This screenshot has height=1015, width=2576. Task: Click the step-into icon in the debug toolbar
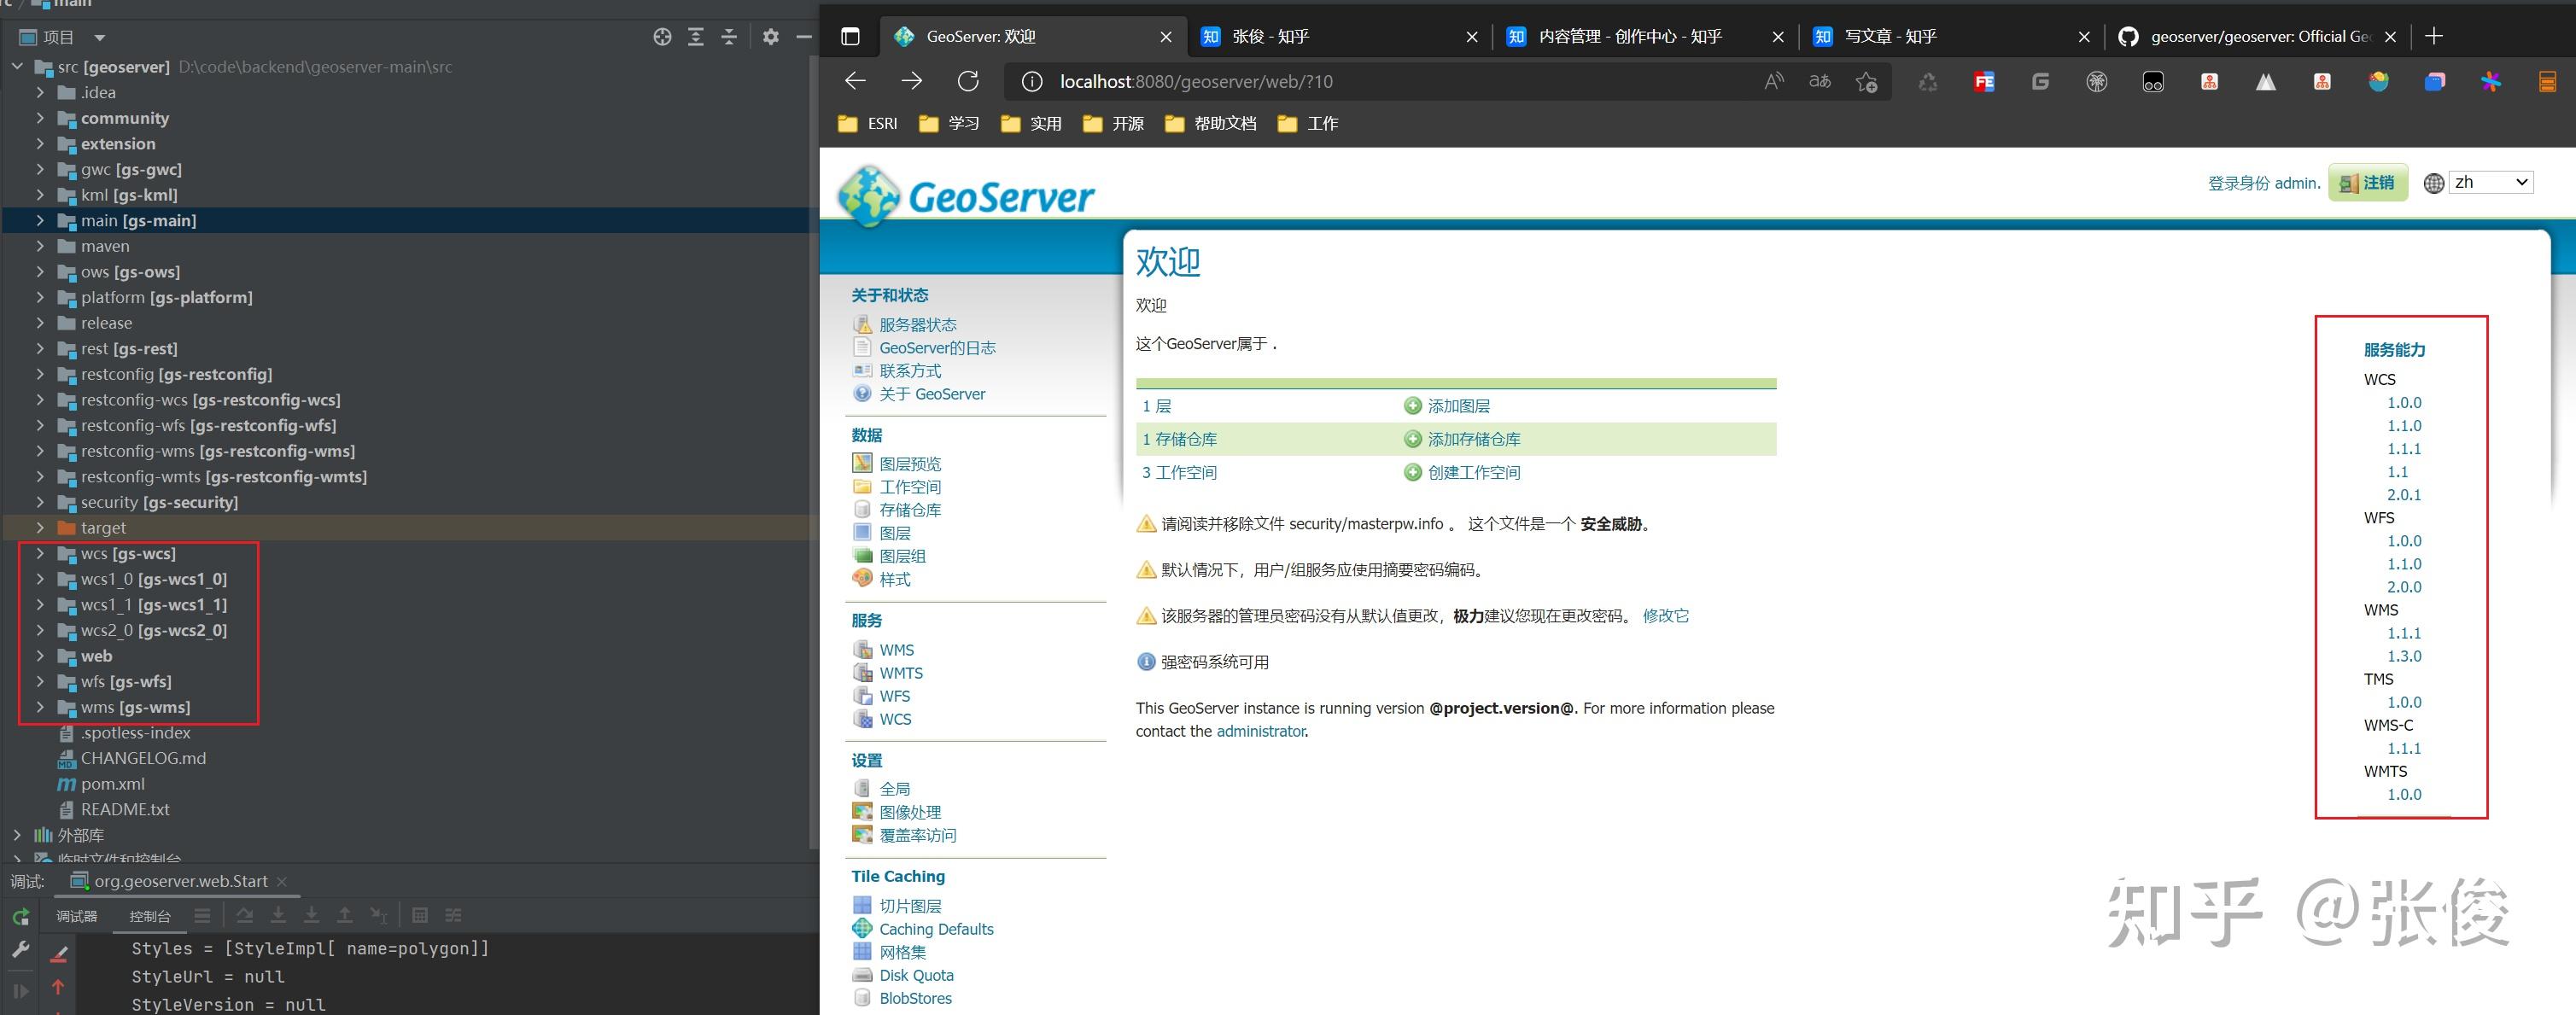click(278, 914)
